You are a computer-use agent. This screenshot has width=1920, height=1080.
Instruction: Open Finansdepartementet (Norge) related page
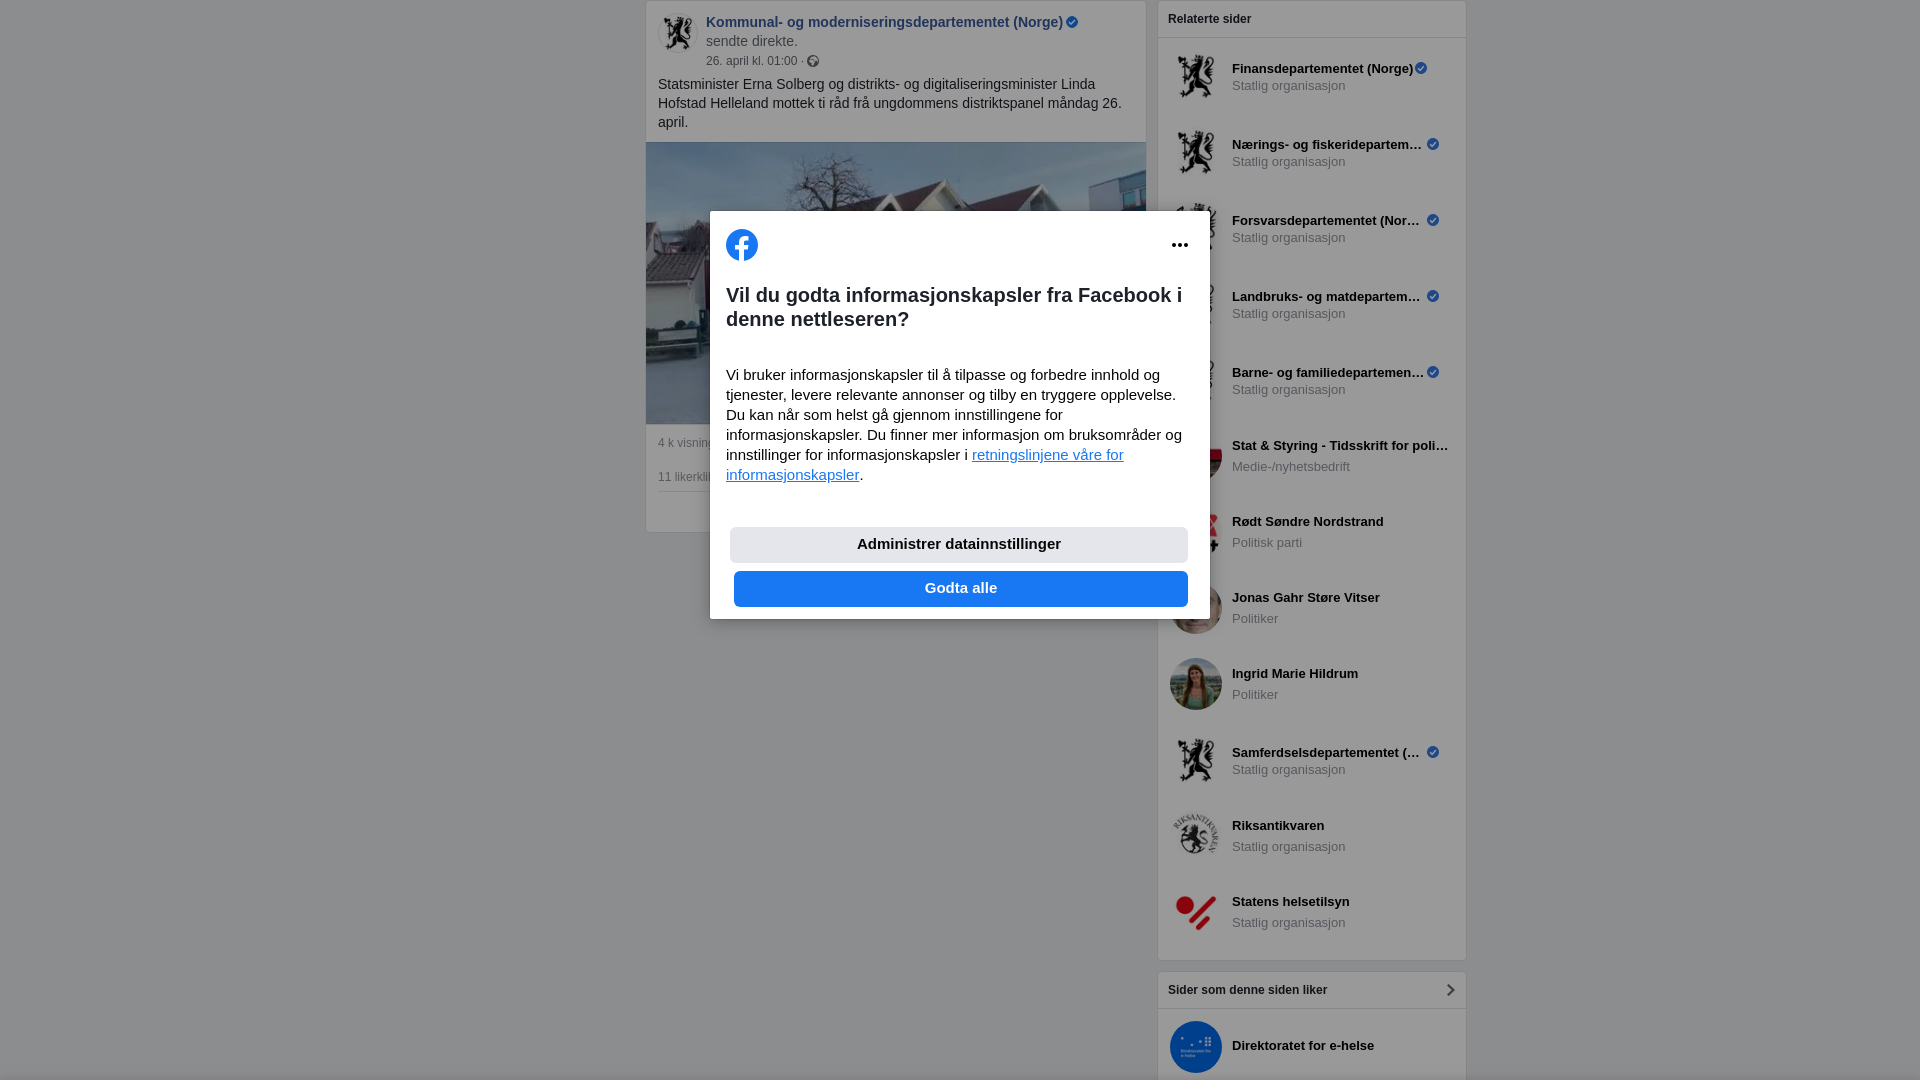click(x=1322, y=69)
